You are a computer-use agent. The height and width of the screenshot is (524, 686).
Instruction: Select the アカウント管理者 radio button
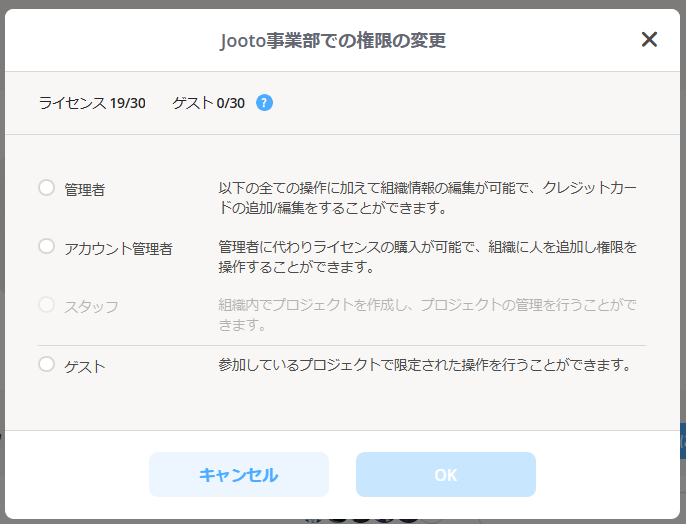click(x=46, y=246)
